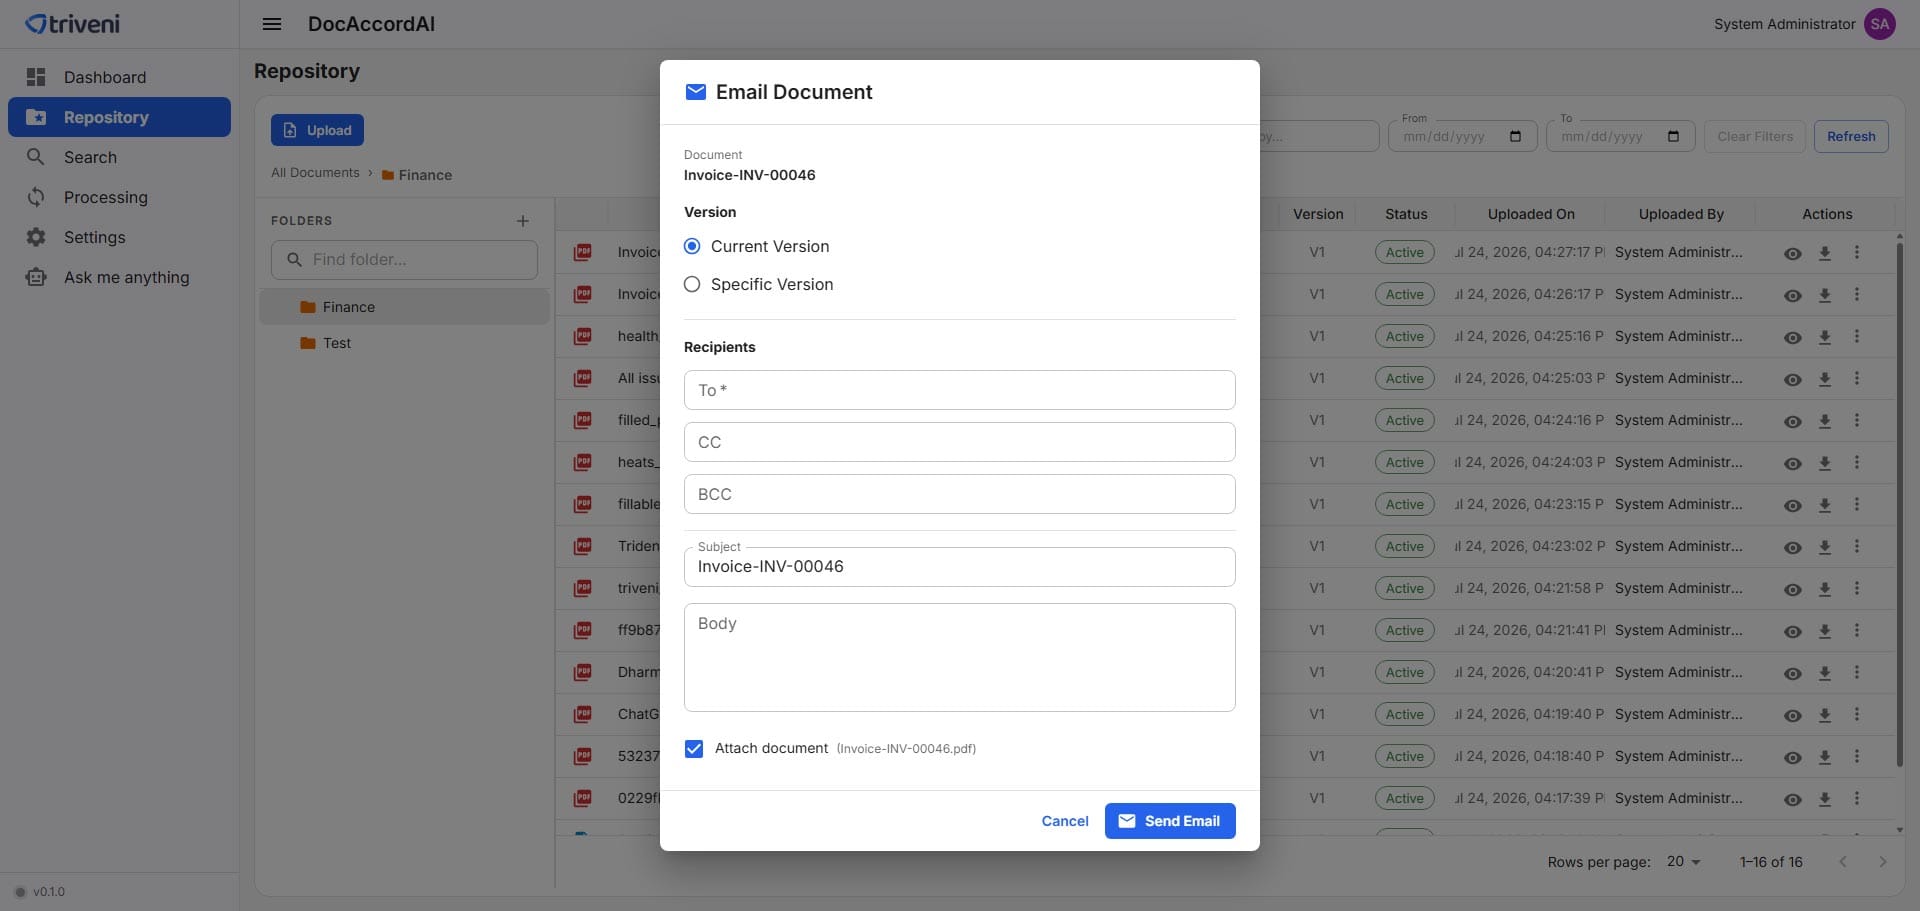
Task: Open the From date calendar picker icon
Action: 1515,136
